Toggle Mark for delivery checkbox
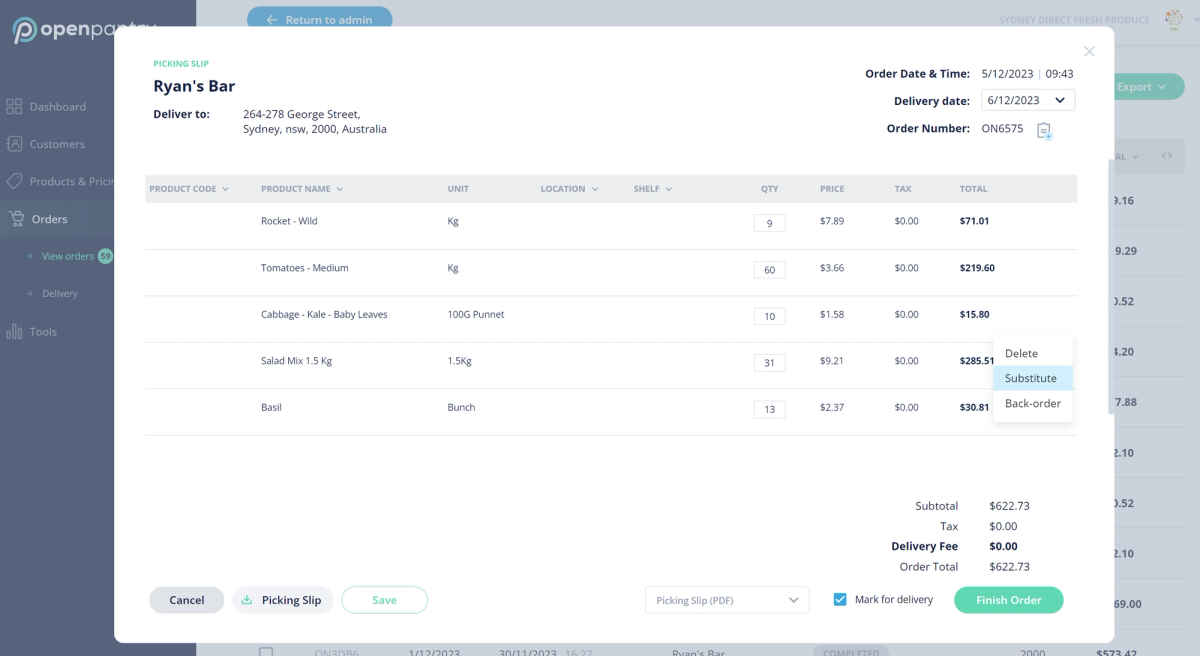Image resolution: width=1200 pixels, height=656 pixels. [840, 600]
